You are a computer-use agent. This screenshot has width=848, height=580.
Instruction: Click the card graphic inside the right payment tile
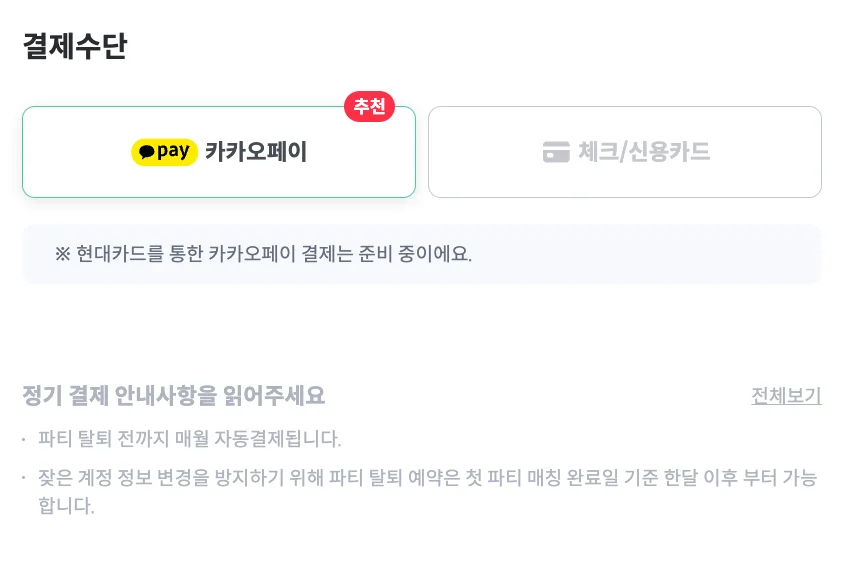(x=557, y=151)
